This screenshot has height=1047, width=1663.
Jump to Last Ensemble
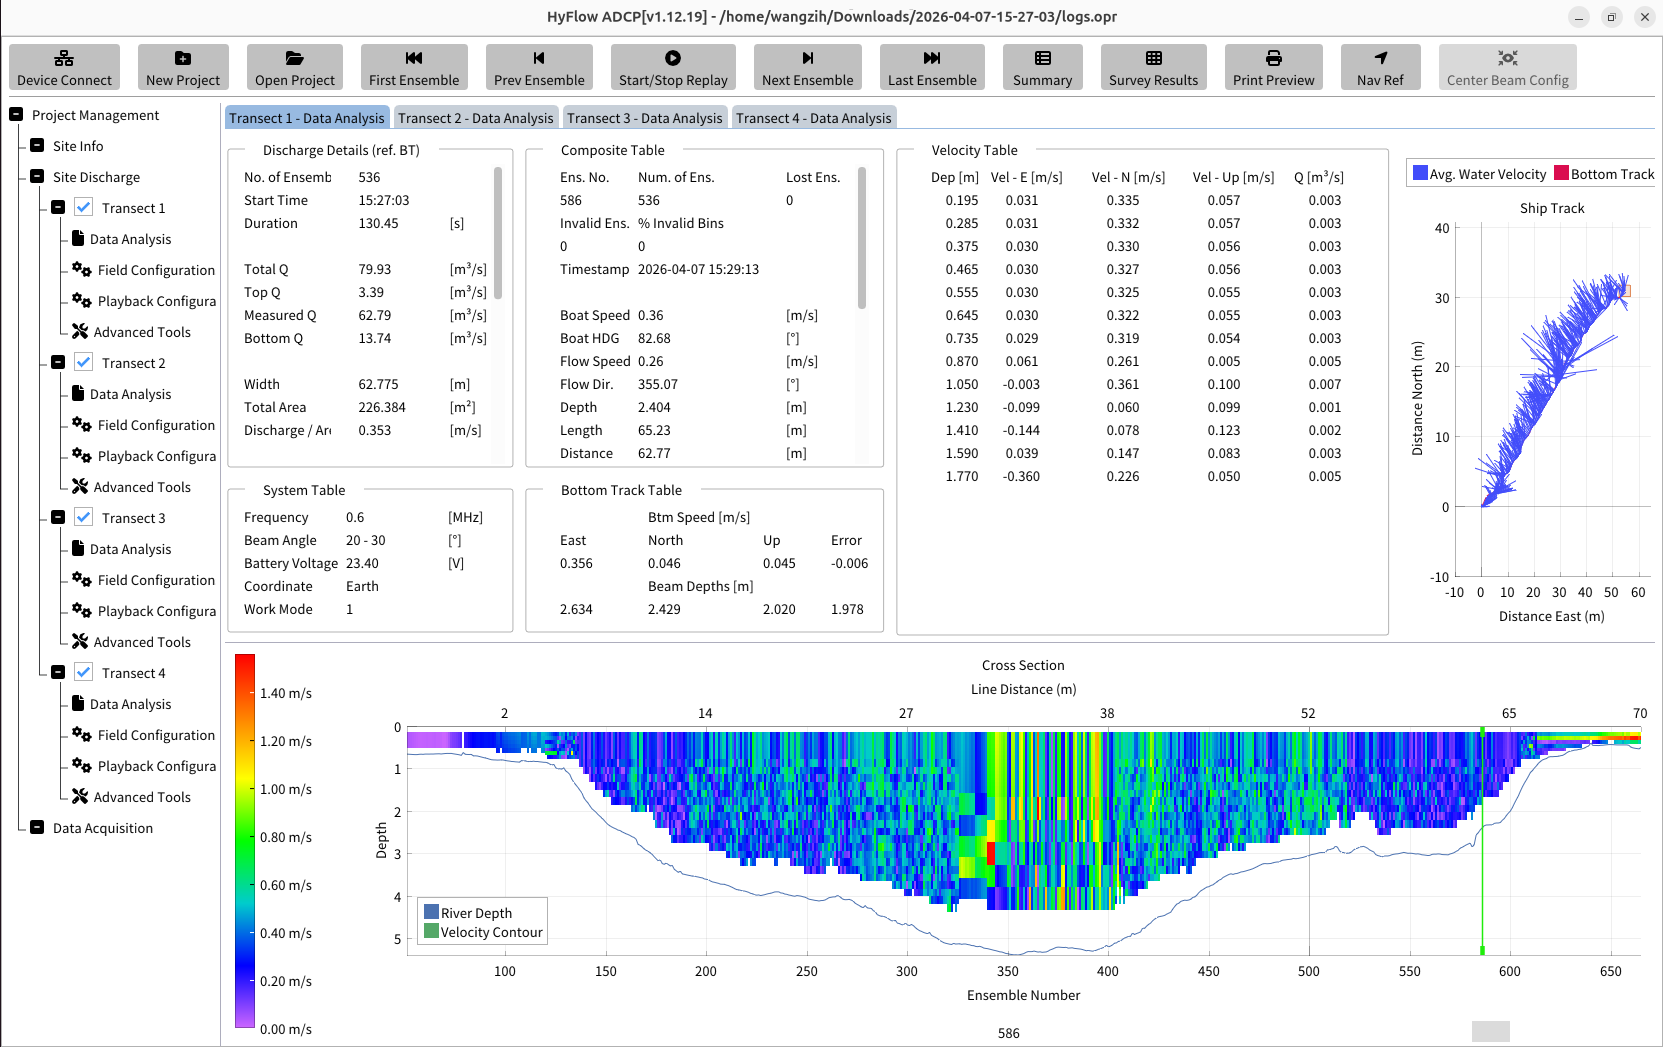pos(932,67)
